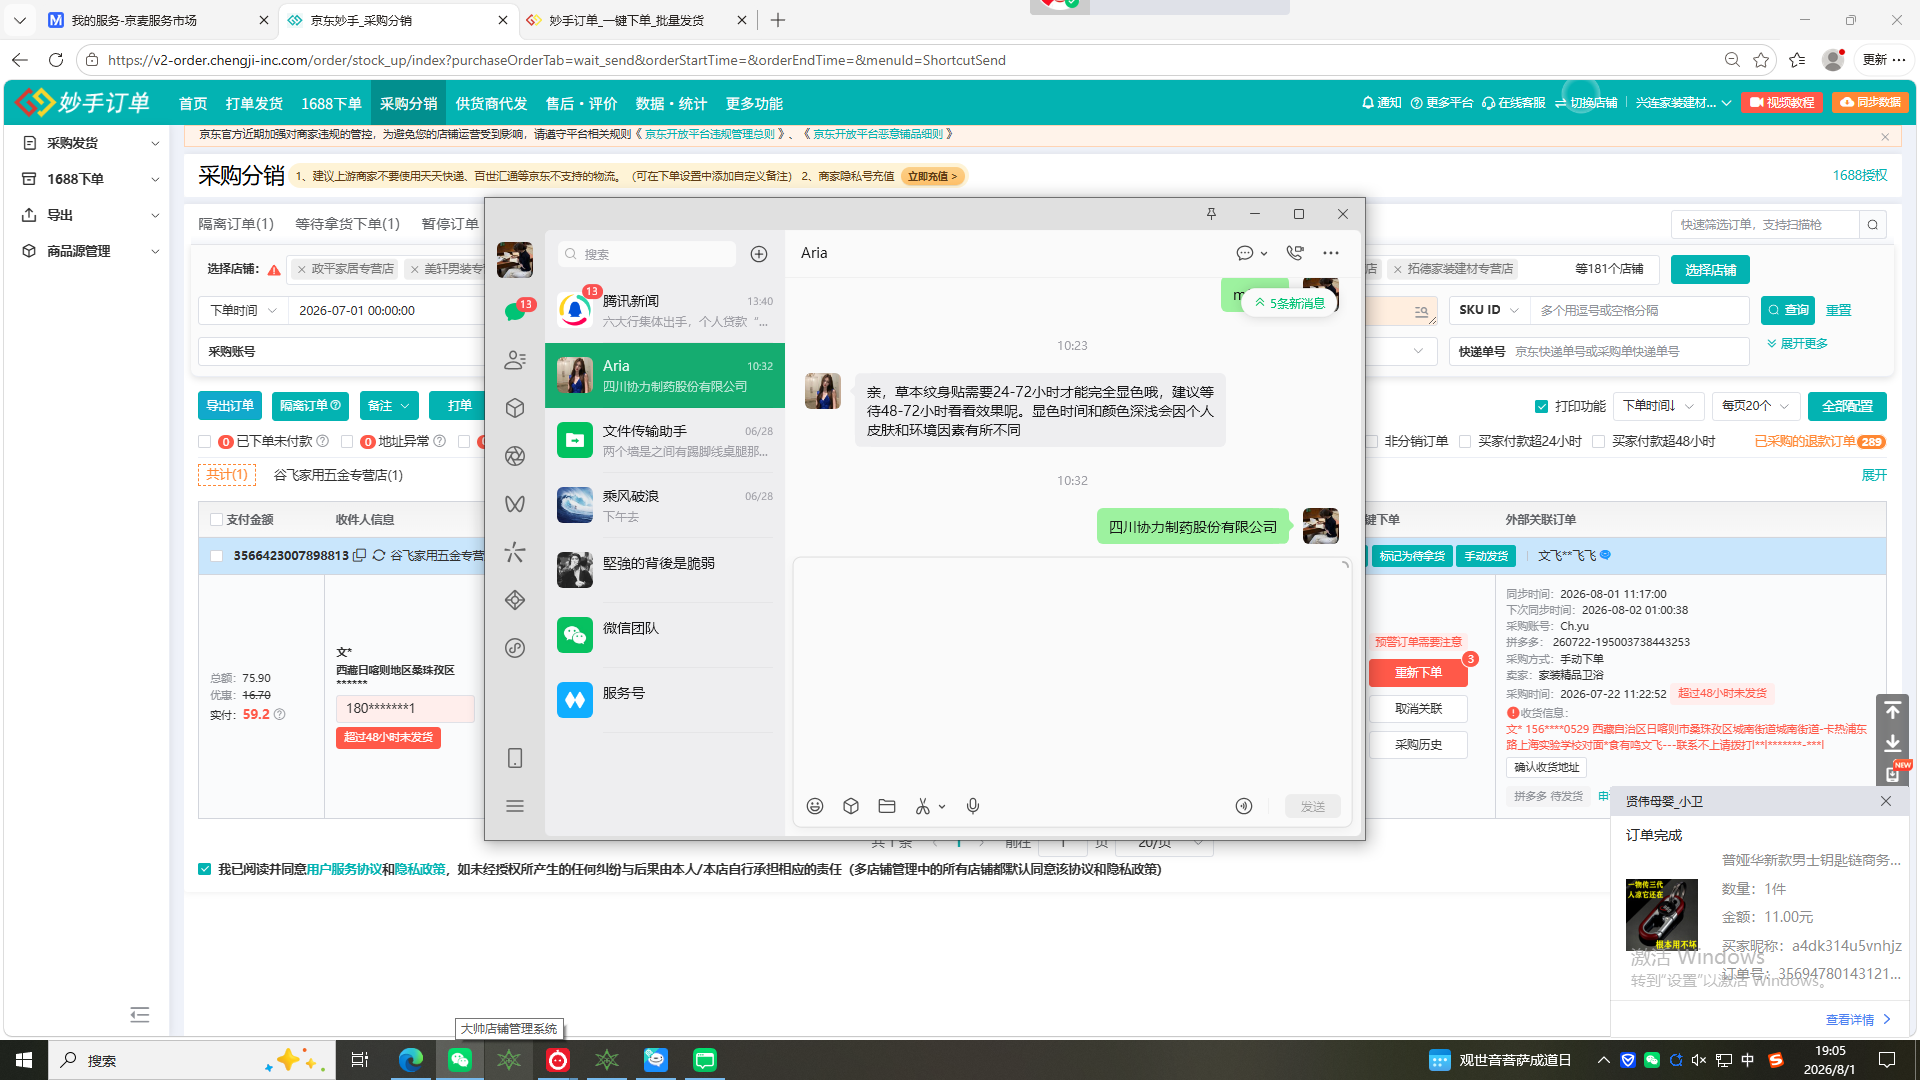This screenshot has width=1920, height=1080.
Task: Open 供货商代发 in top navigation
Action: pyautogui.click(x=491, y=104)
